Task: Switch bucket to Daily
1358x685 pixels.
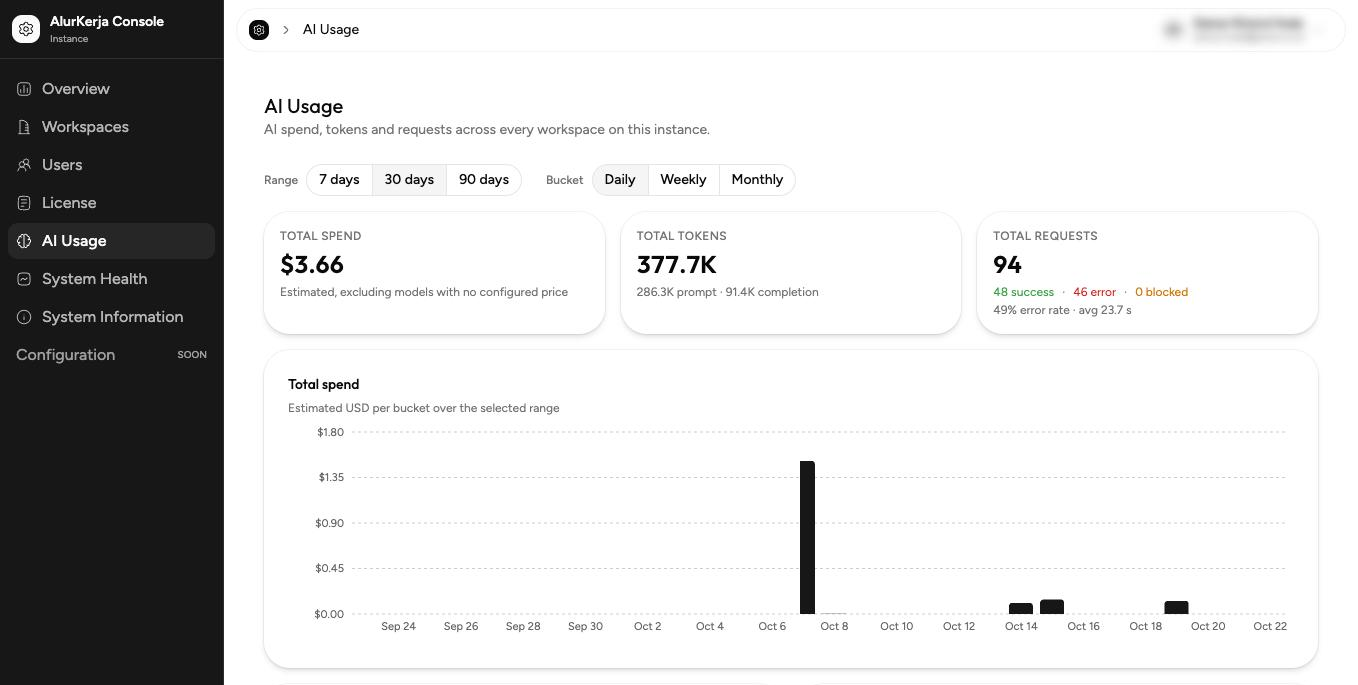Action: [620, 180]
